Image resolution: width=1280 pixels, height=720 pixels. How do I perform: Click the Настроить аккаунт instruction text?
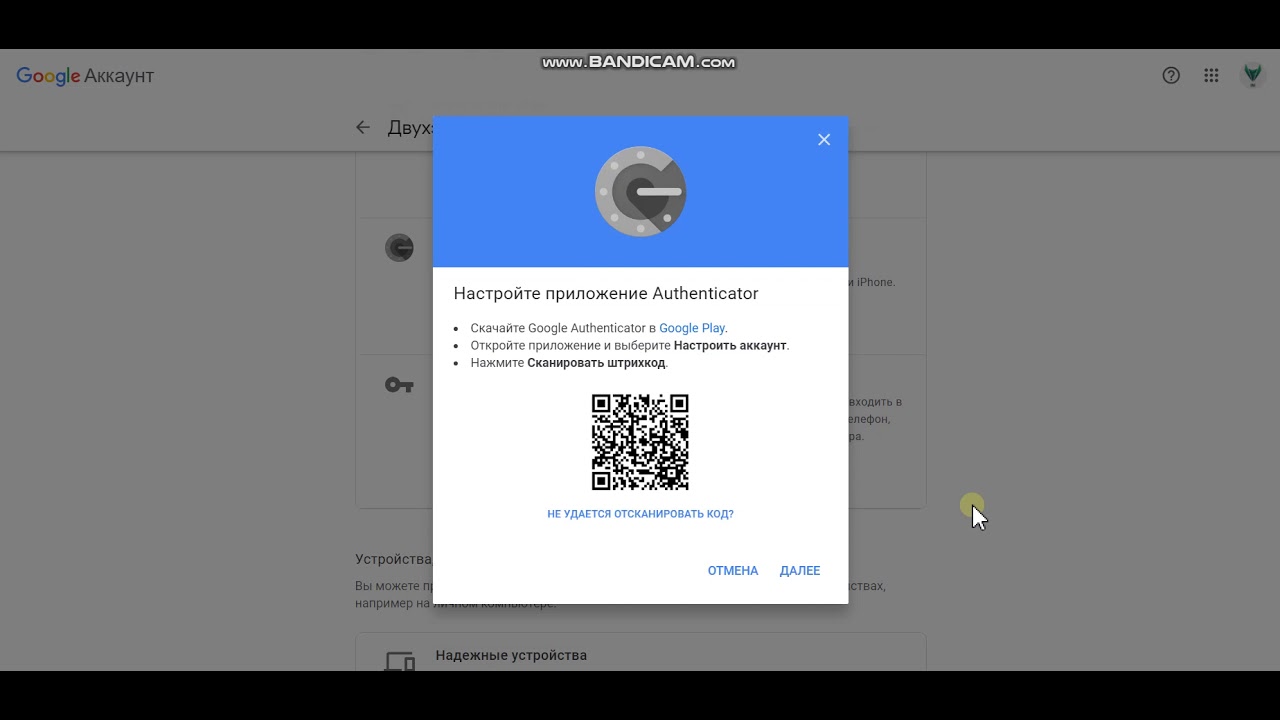[x=730, y=346]
